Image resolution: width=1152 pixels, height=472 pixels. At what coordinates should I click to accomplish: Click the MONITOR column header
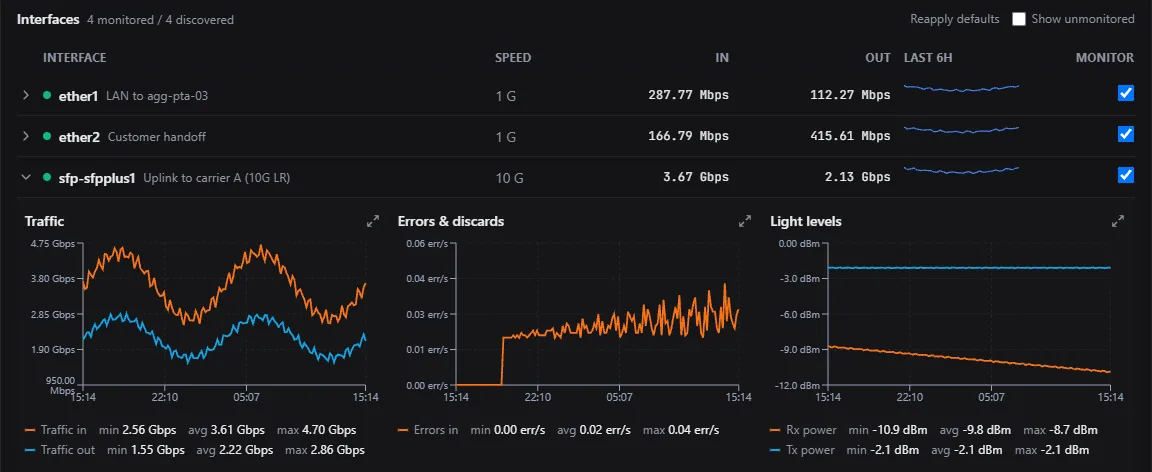click(1105, 57)
